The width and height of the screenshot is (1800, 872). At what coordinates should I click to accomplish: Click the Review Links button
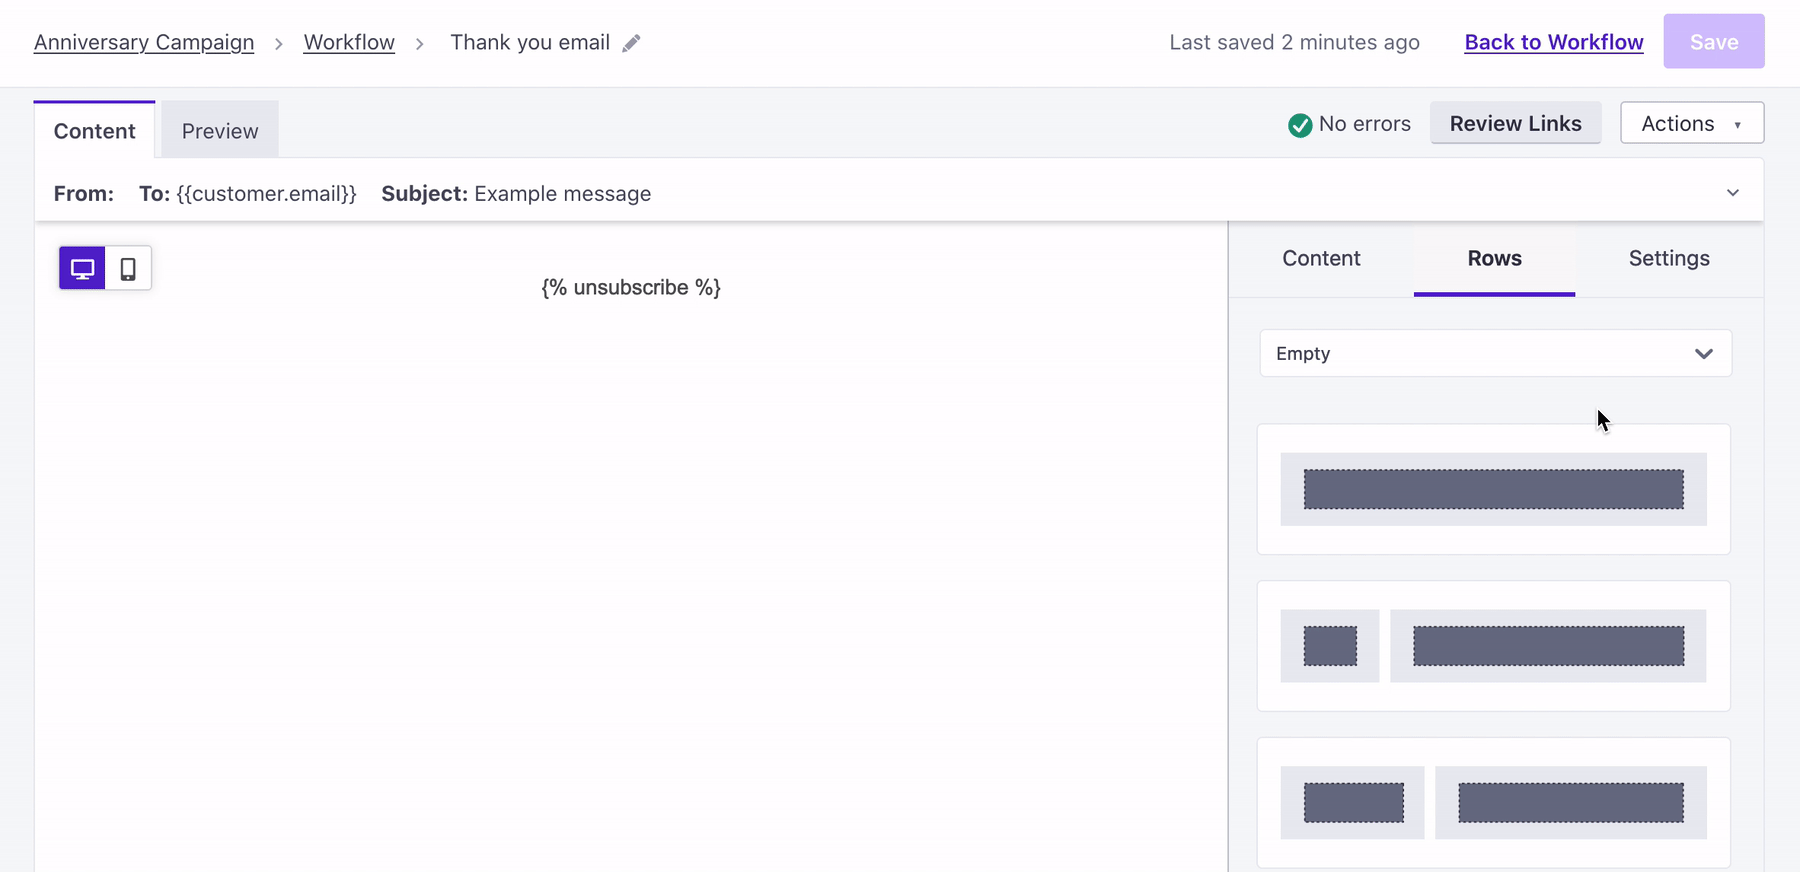coord(1515,123)
